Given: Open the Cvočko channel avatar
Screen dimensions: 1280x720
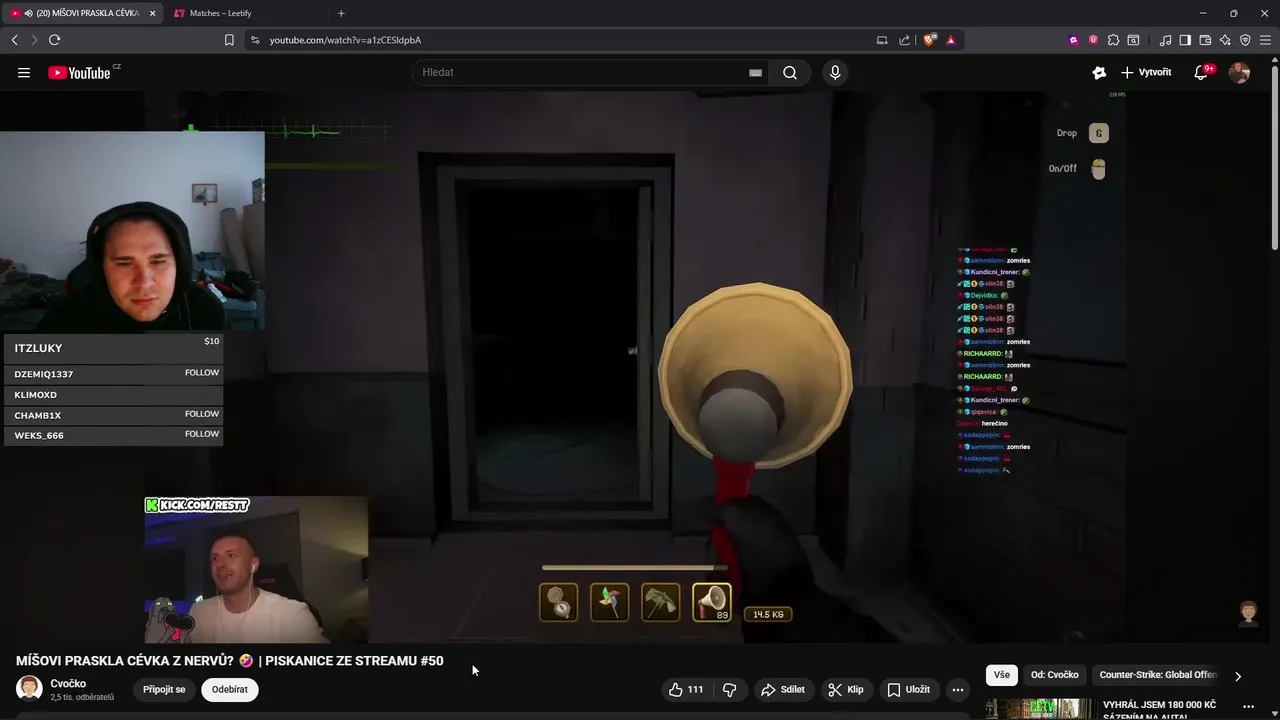Looking at the screenshot, I should pos(30,689).
